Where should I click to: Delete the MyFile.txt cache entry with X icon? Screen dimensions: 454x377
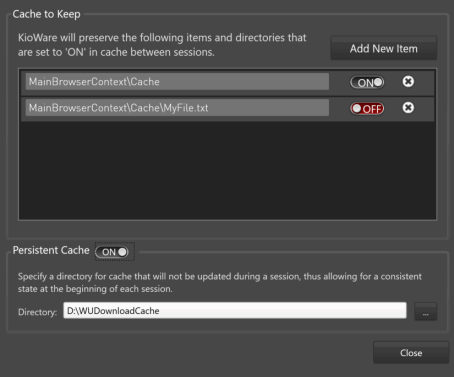408,108
